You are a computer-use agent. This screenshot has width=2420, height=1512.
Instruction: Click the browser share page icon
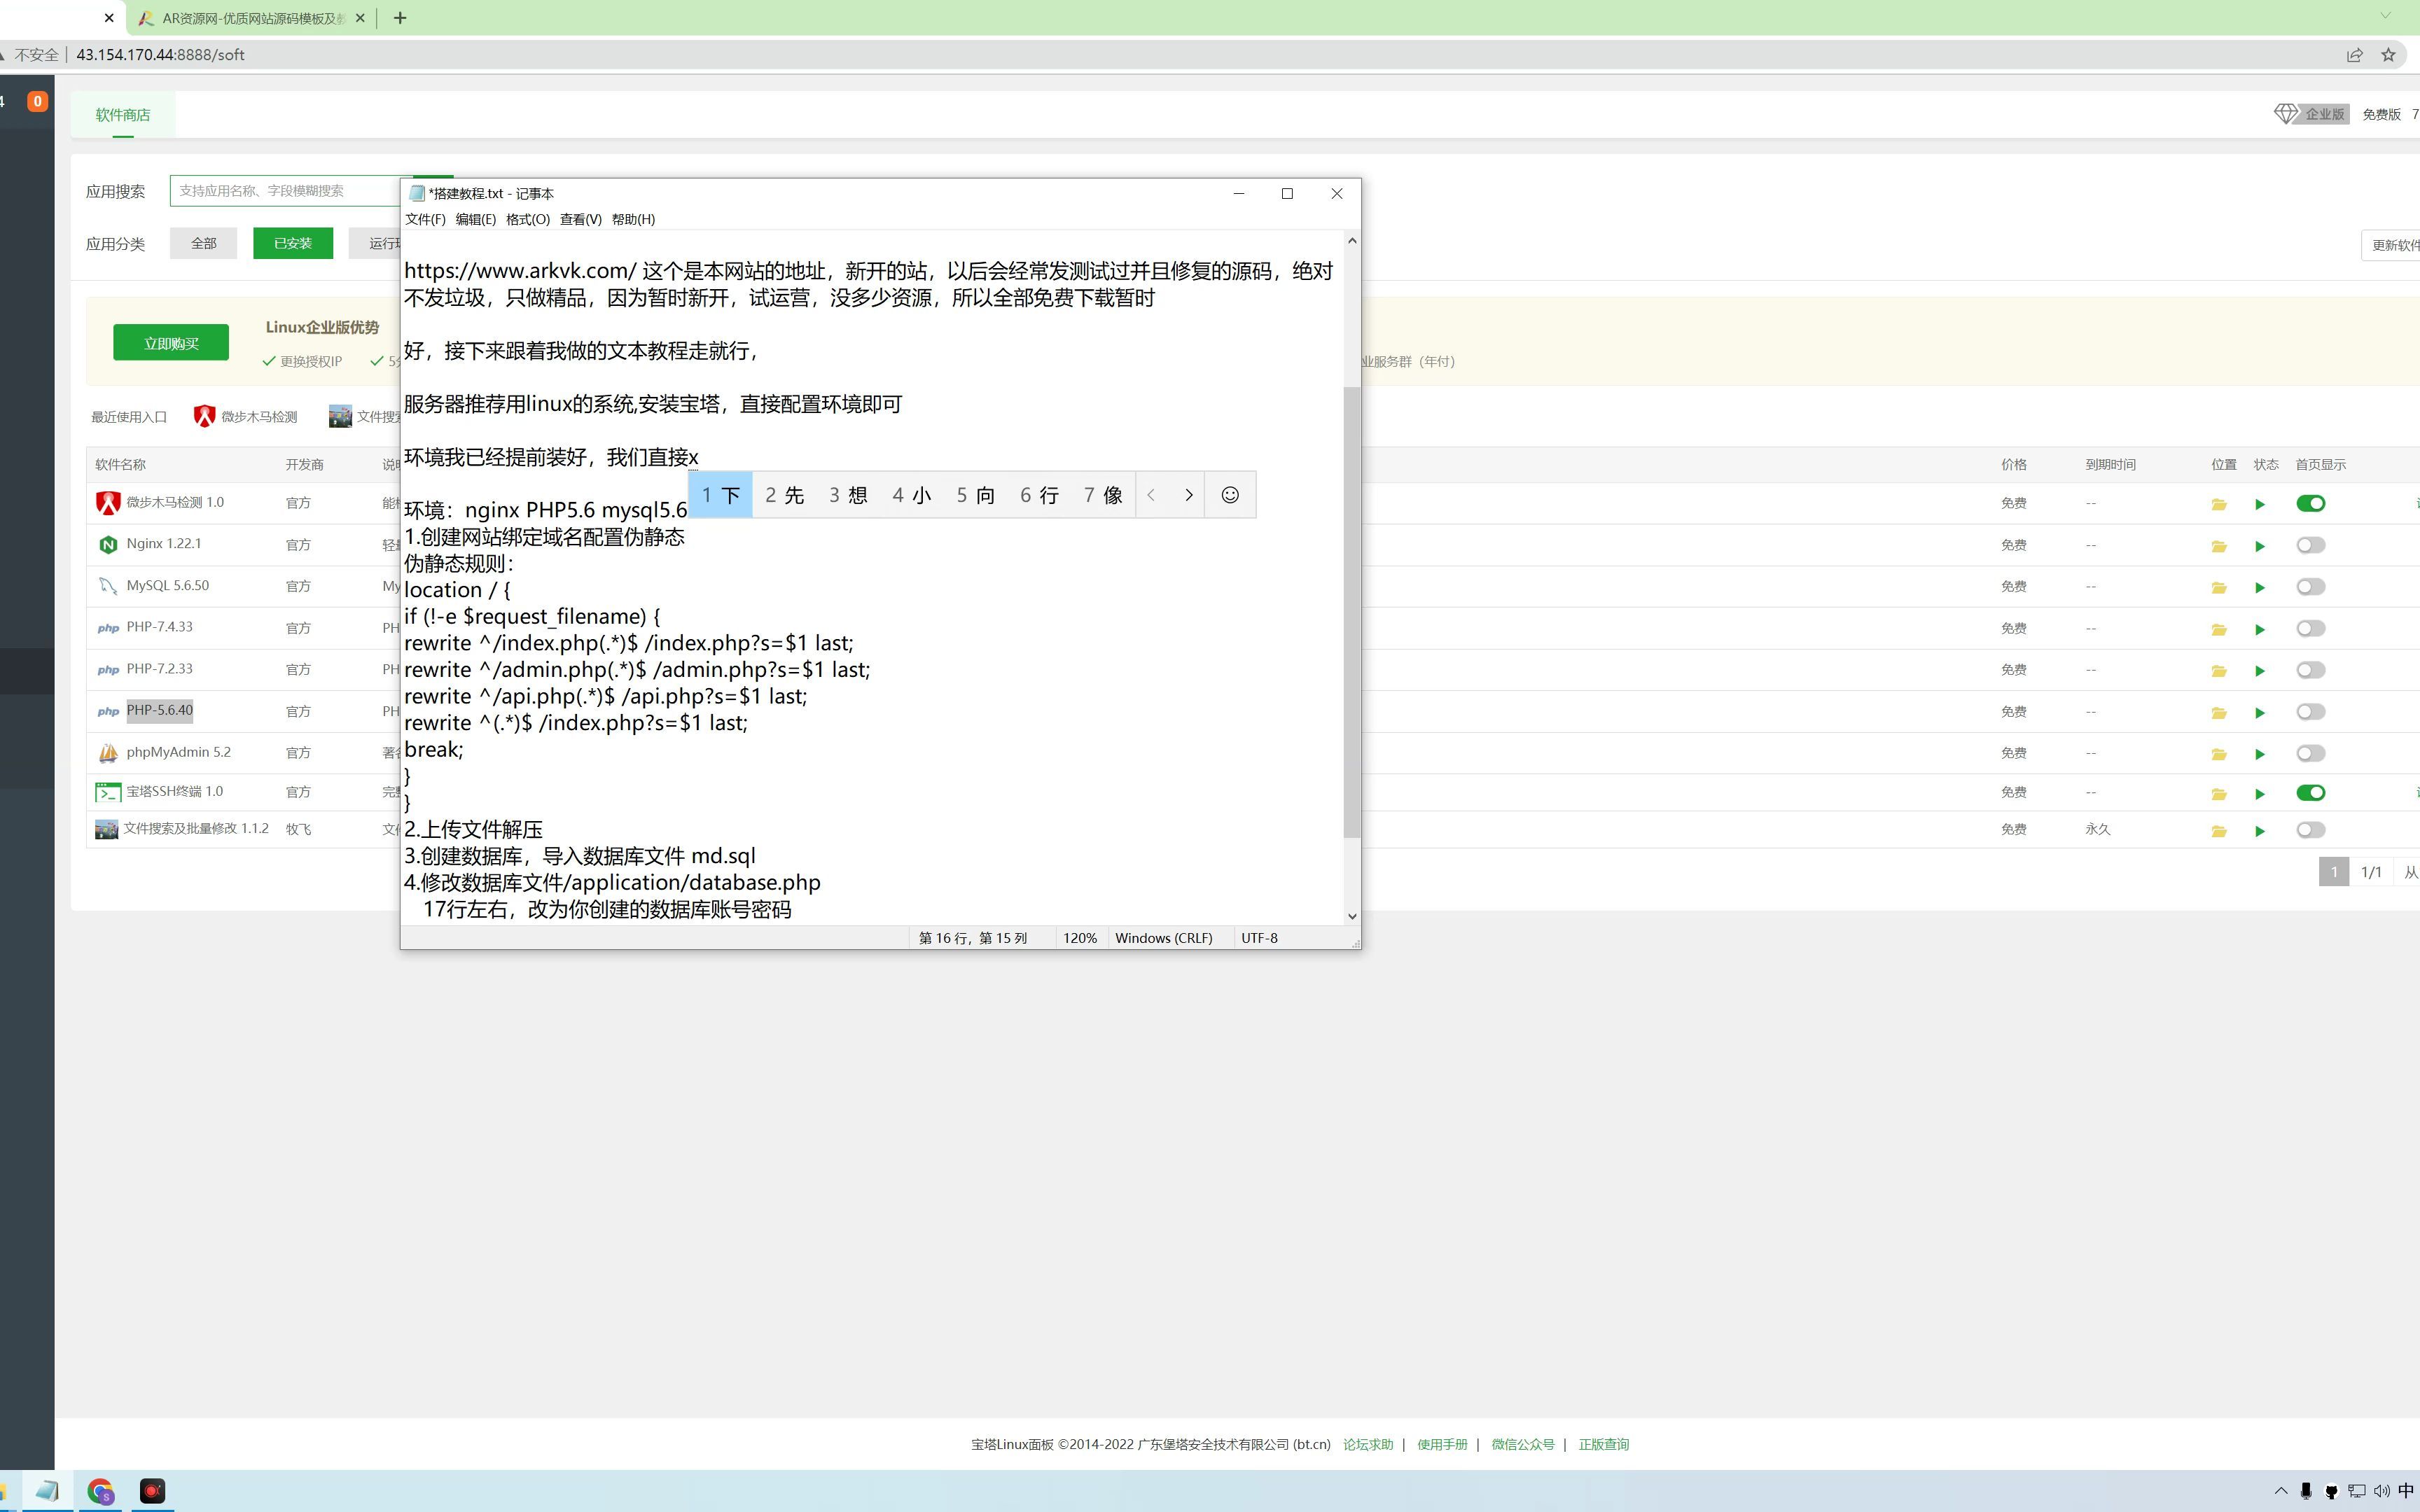(2354, 55)
